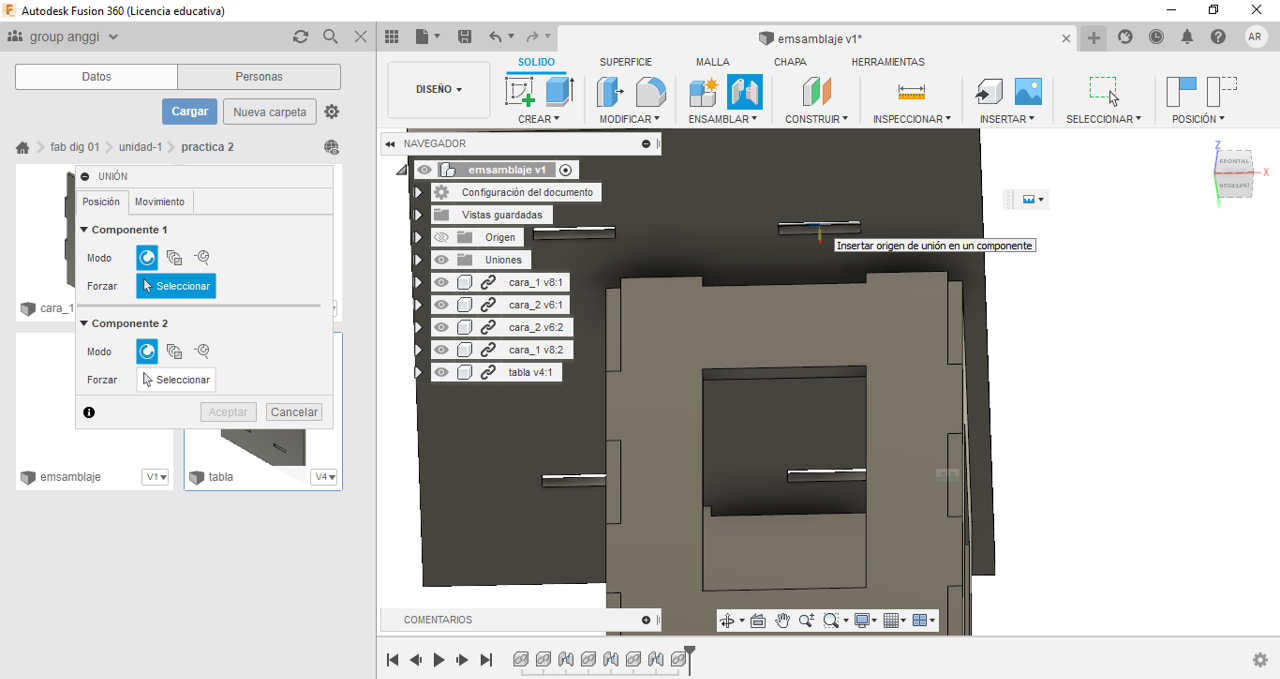Hide the cara_1 v8:1 component
The width and height of the screenshot is (1280, 679).
441,282
